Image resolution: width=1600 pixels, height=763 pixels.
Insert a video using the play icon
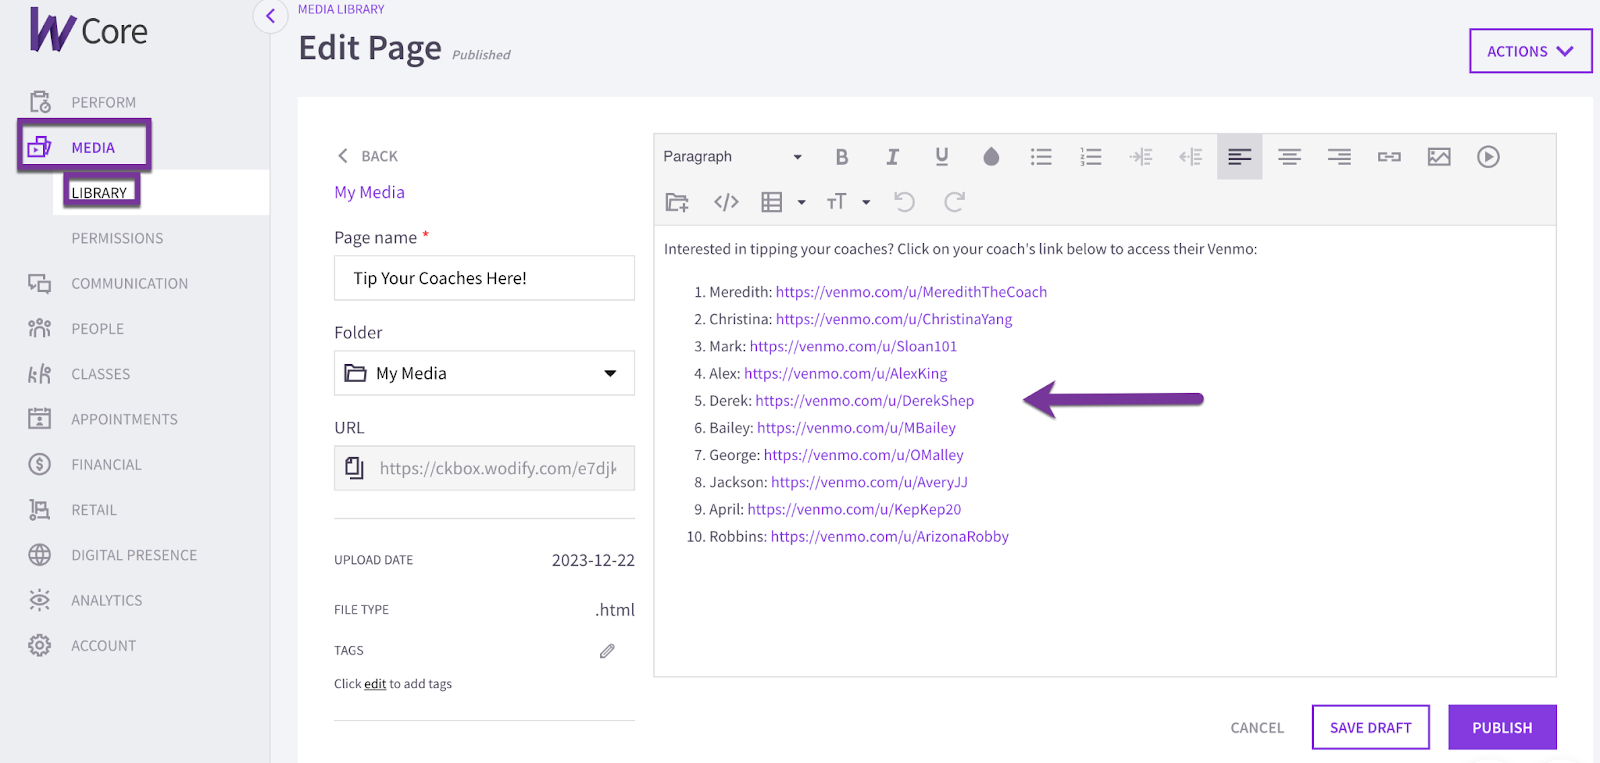click(x=1488, y=157)
